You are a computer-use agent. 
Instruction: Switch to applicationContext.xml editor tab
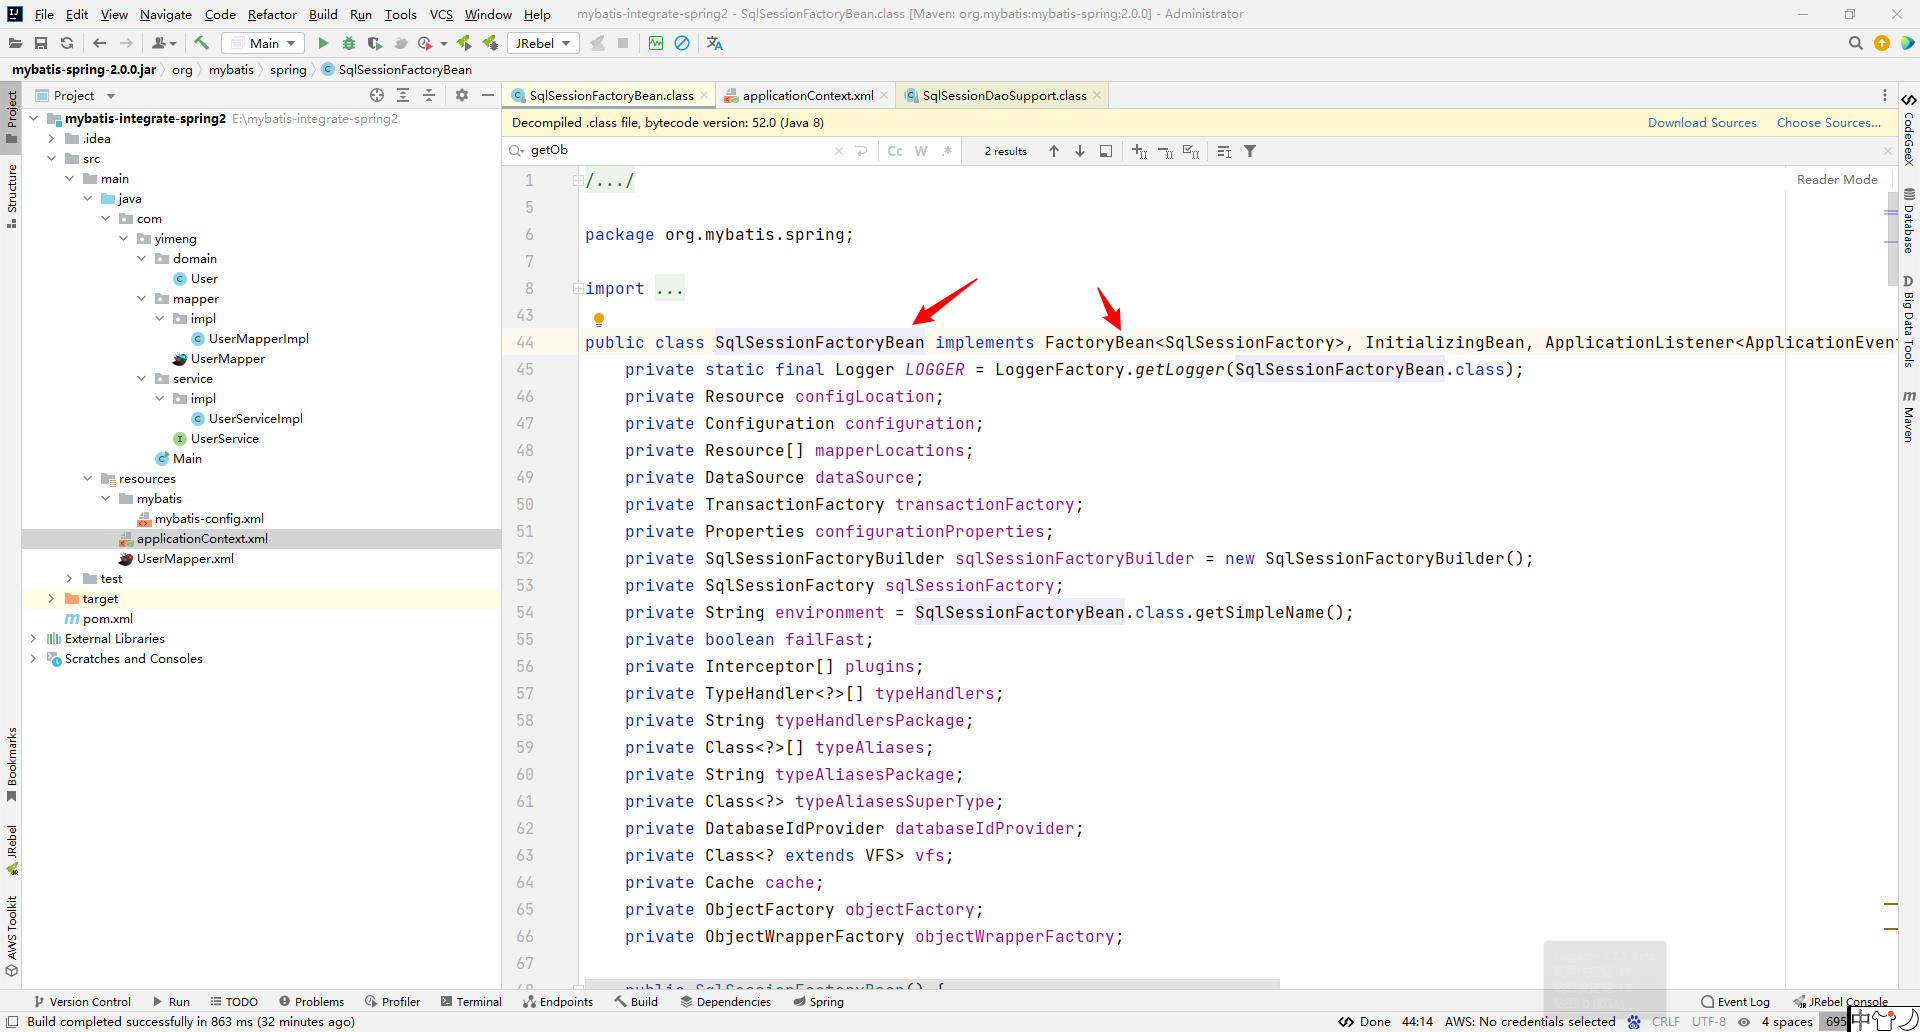click(x=807, y=95)
